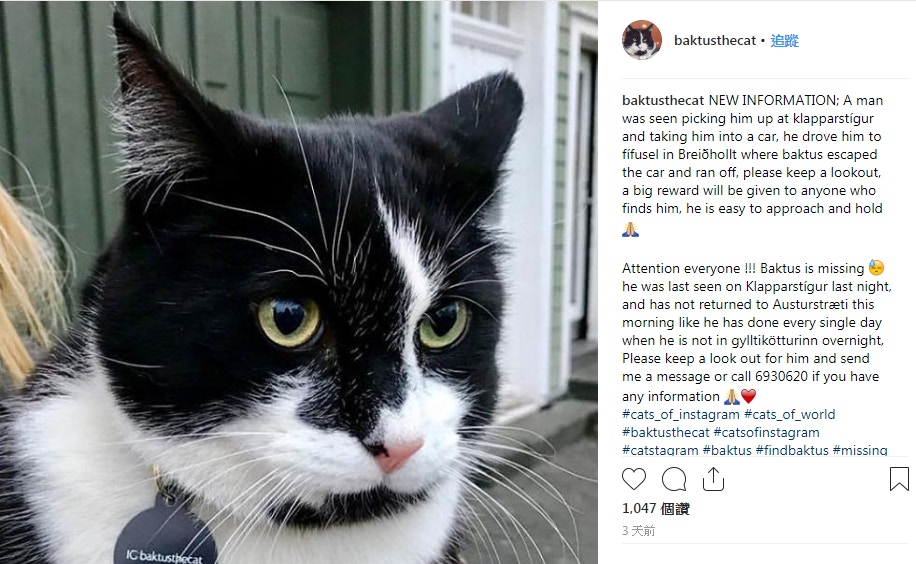Image resolution: width=916 pixels, height=564 pixels.
Task: Save the post with the bookmark icon
Action: (x=899, y=479)
